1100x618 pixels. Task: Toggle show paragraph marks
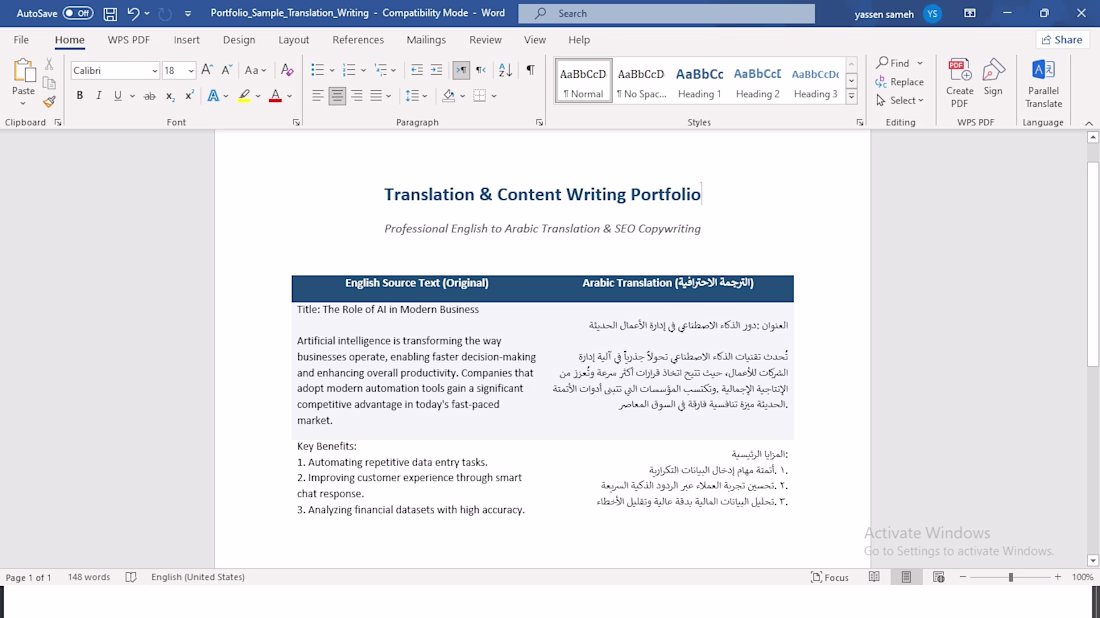click(530, 70)
